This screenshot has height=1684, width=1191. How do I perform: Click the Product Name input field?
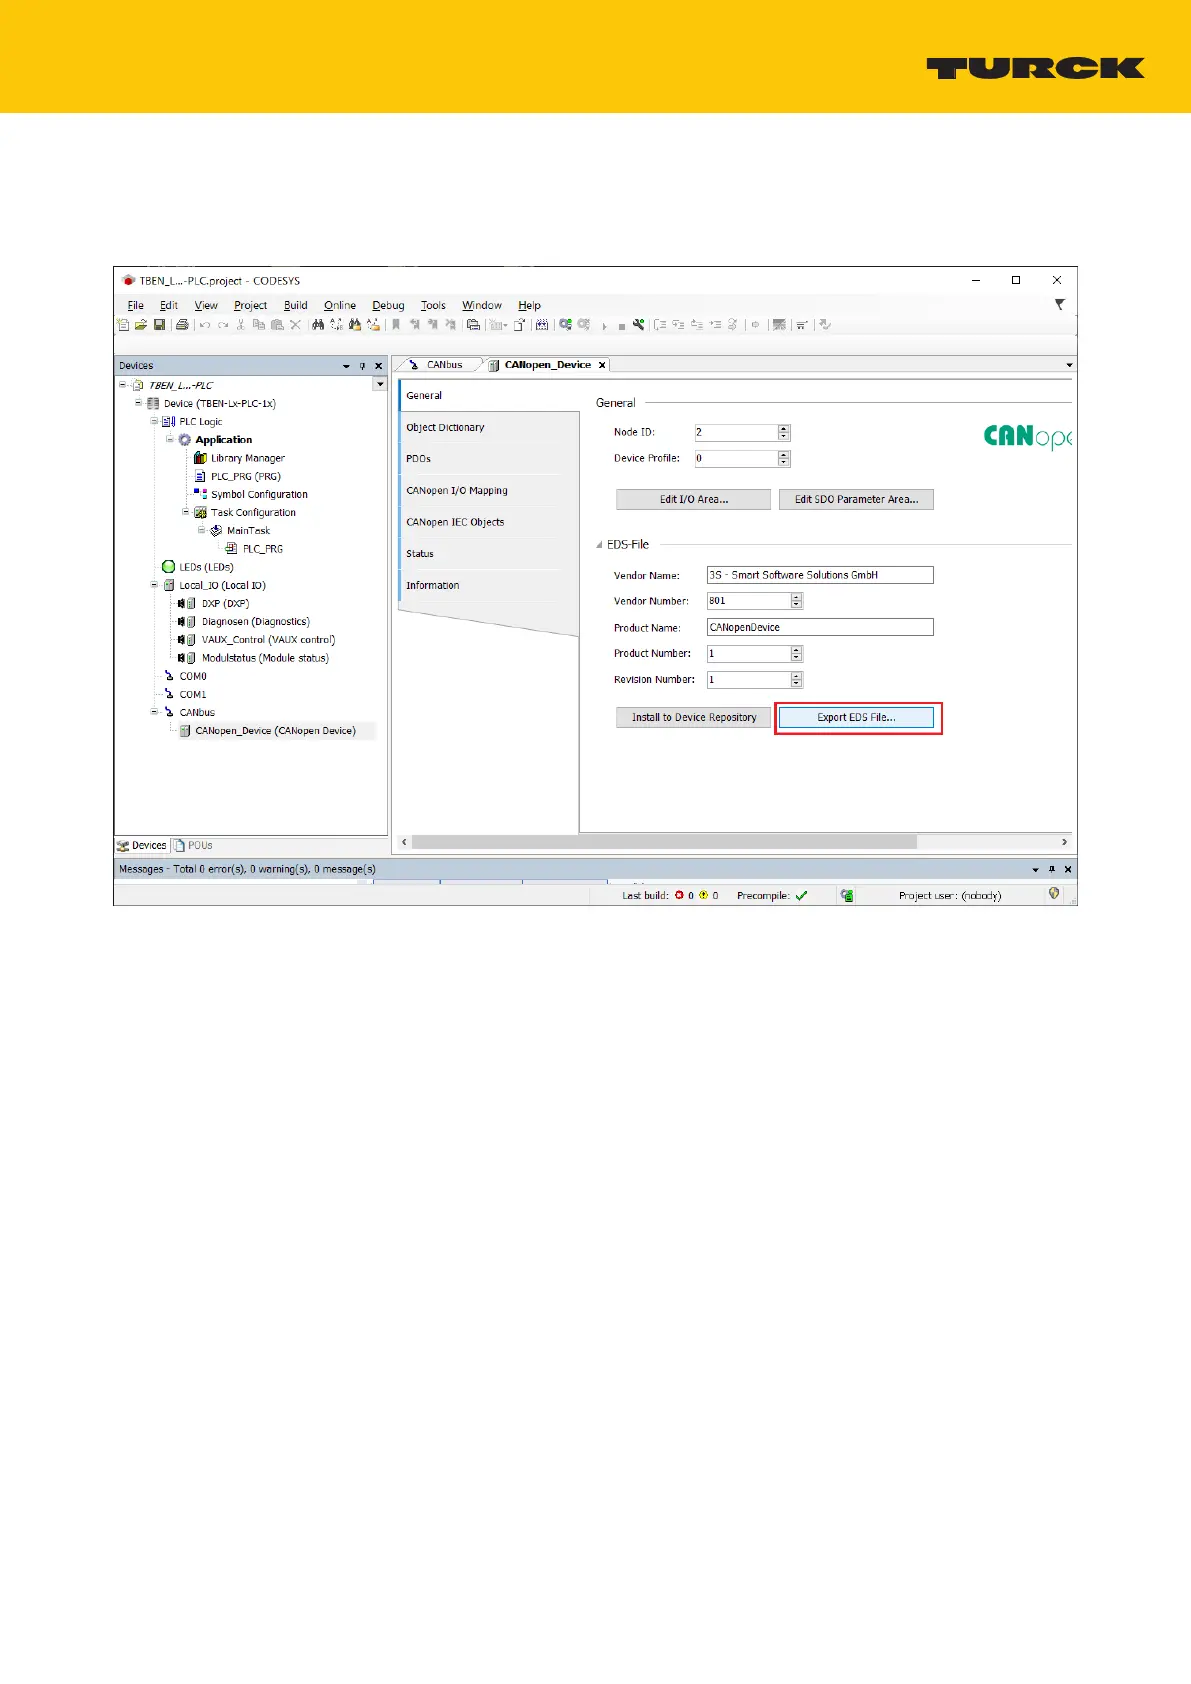[x=820, y=627]
